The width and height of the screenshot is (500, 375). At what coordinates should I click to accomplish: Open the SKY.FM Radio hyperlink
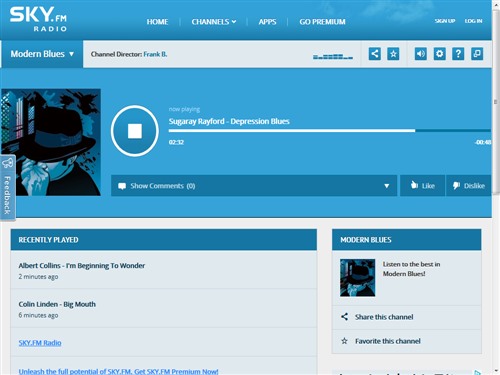(x=40, y=343)
